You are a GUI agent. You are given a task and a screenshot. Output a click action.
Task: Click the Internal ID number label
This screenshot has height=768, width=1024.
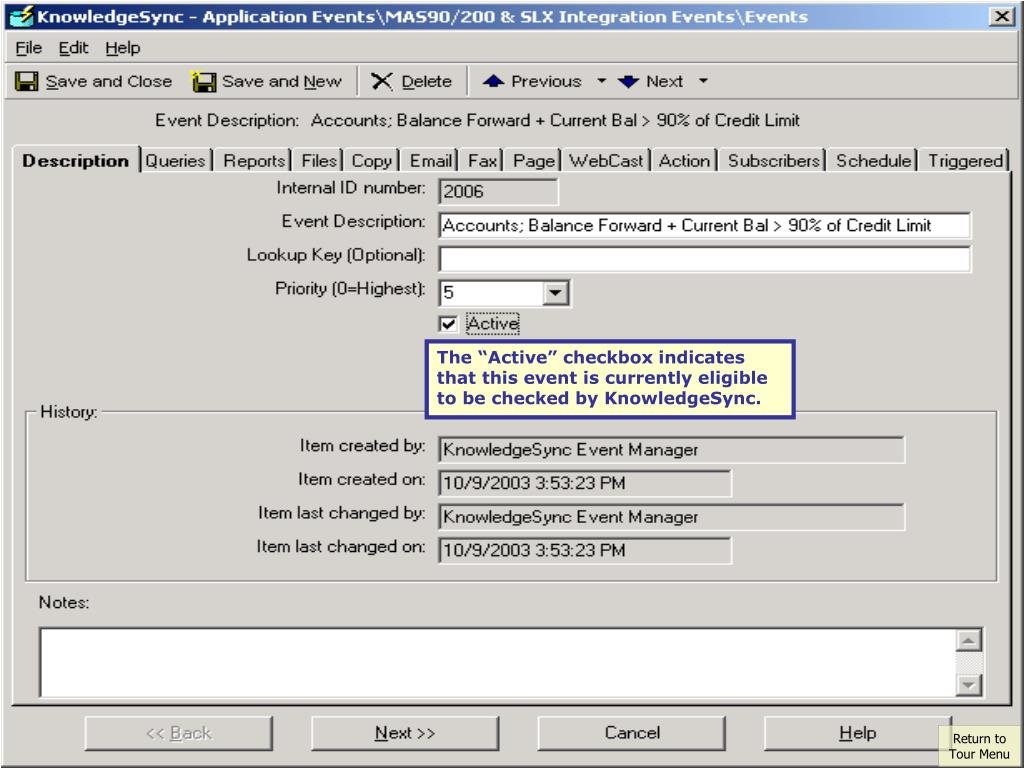[x=351, y=188]
